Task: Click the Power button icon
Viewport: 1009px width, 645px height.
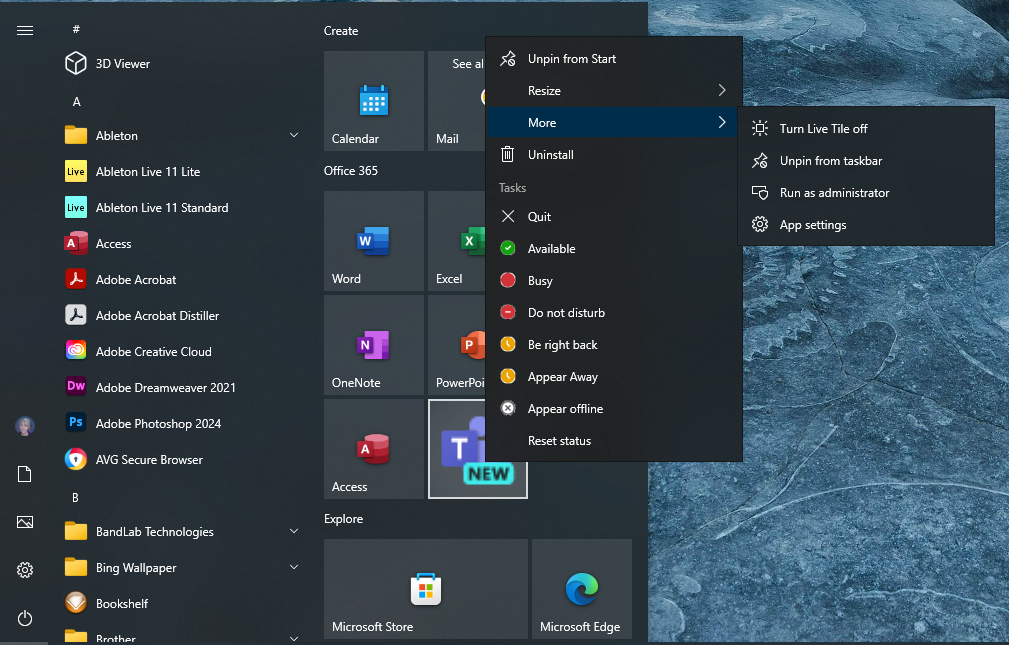Action: coord(24,618)
